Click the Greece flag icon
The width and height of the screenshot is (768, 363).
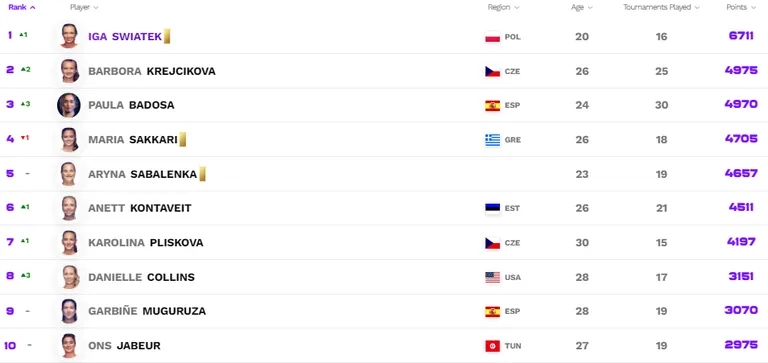[493, 140]
